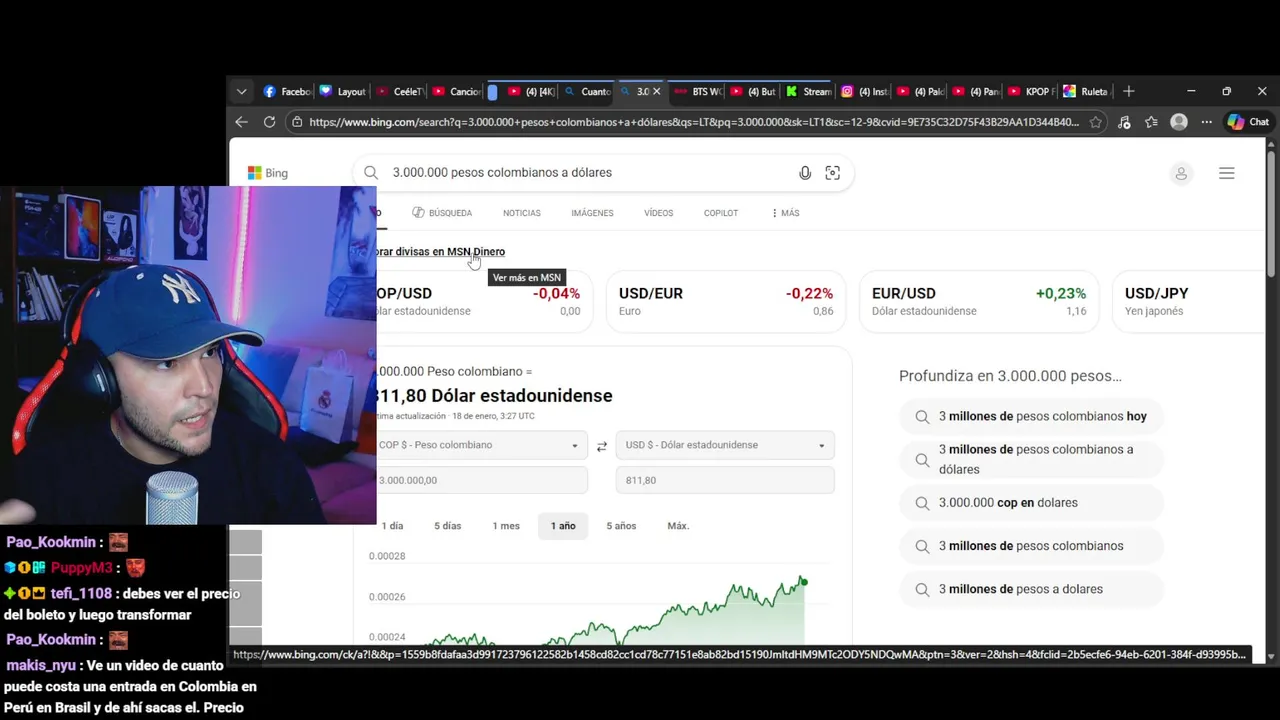Click the URL address bar
Image resolution: width=1280 pixels, height=720 pixels.
(693, 122)
